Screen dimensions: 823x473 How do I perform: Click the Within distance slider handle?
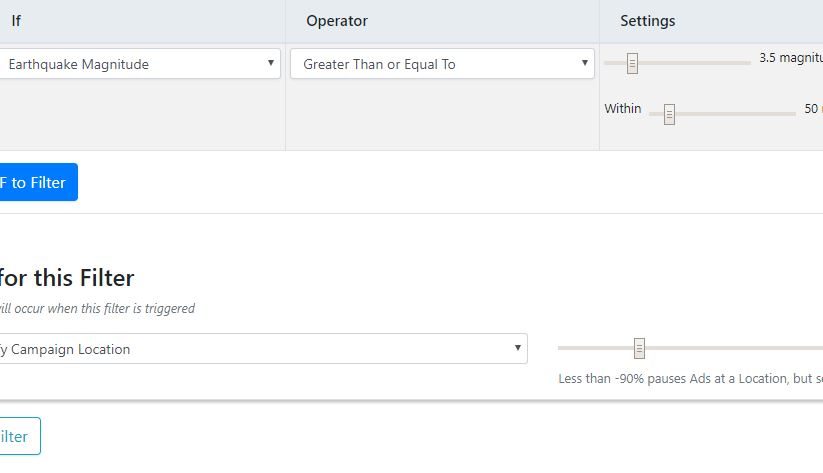(669, 114)
